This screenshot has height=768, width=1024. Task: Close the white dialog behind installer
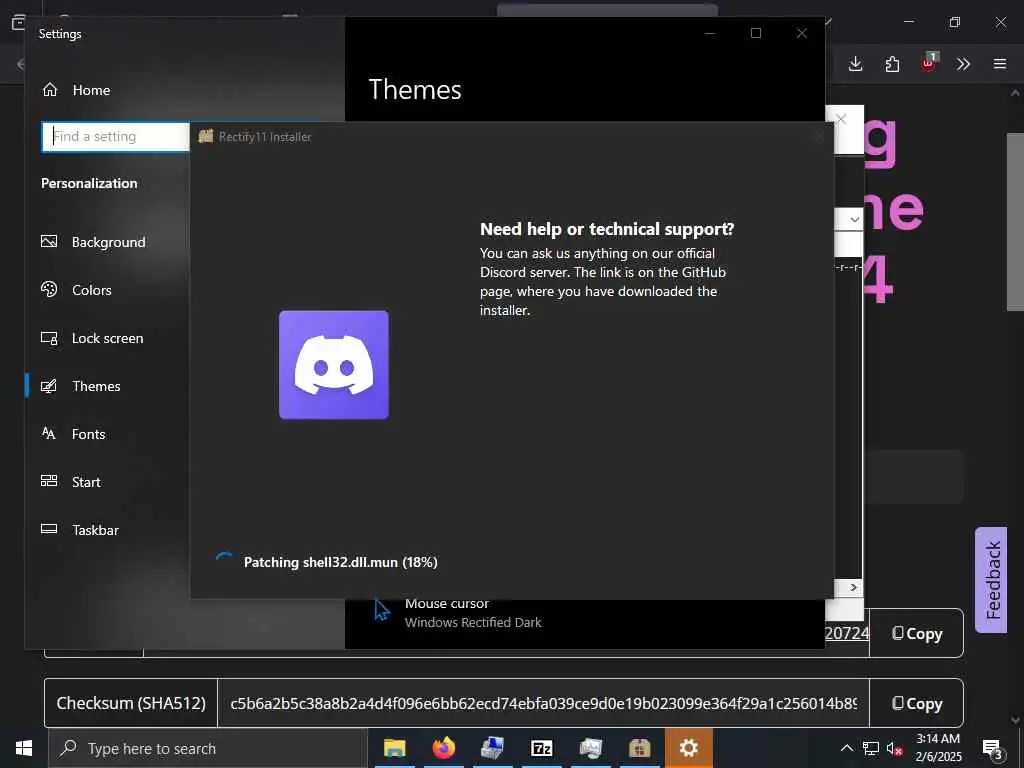click(x=842, y=120)
